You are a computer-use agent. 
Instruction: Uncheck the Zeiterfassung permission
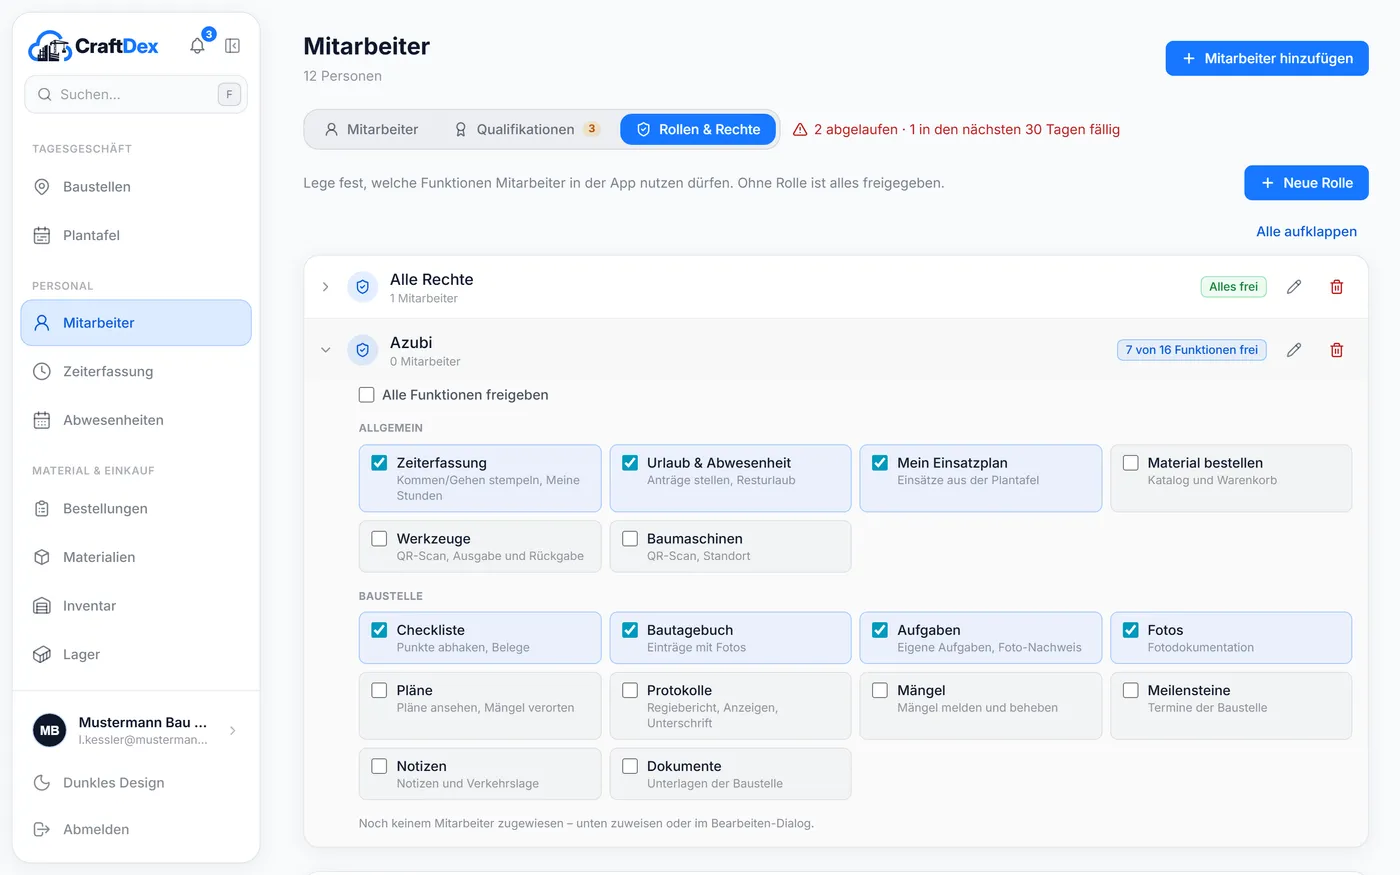pyautogui.click(x=379, y=463)
